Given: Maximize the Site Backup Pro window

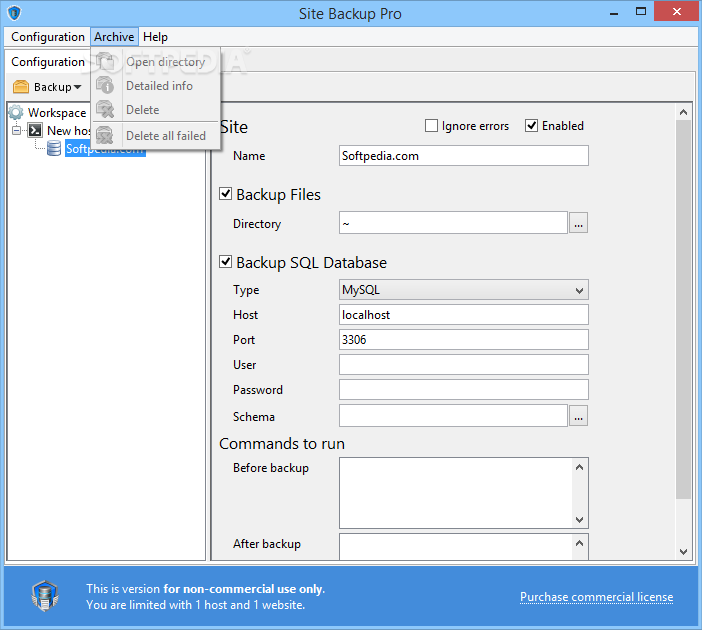Looking at the screenshot, I should (641, 12).
